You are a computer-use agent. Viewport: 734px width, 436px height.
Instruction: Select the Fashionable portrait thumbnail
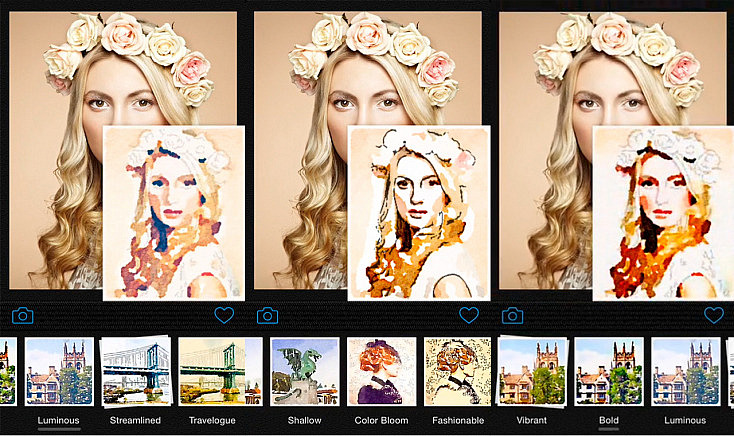point(457,372)
